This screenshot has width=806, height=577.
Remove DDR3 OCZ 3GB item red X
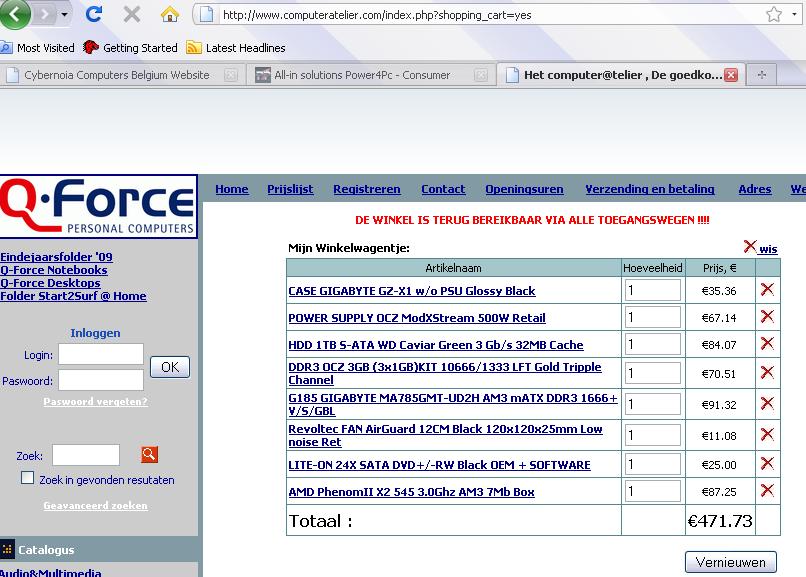(x=767, y=372)
